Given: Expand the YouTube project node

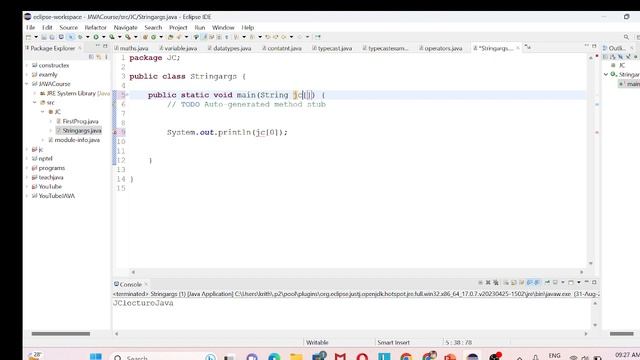Looking at the screenshot, I should click(x=27, y=187).
